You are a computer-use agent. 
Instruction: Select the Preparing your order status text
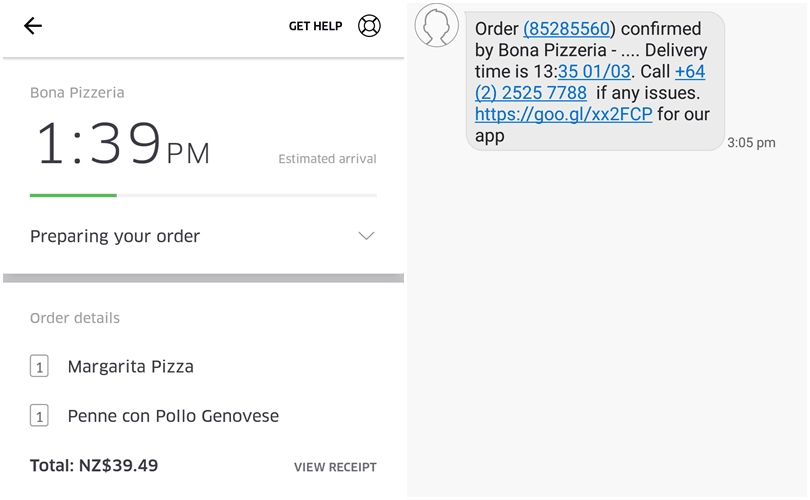click(115, 236)
